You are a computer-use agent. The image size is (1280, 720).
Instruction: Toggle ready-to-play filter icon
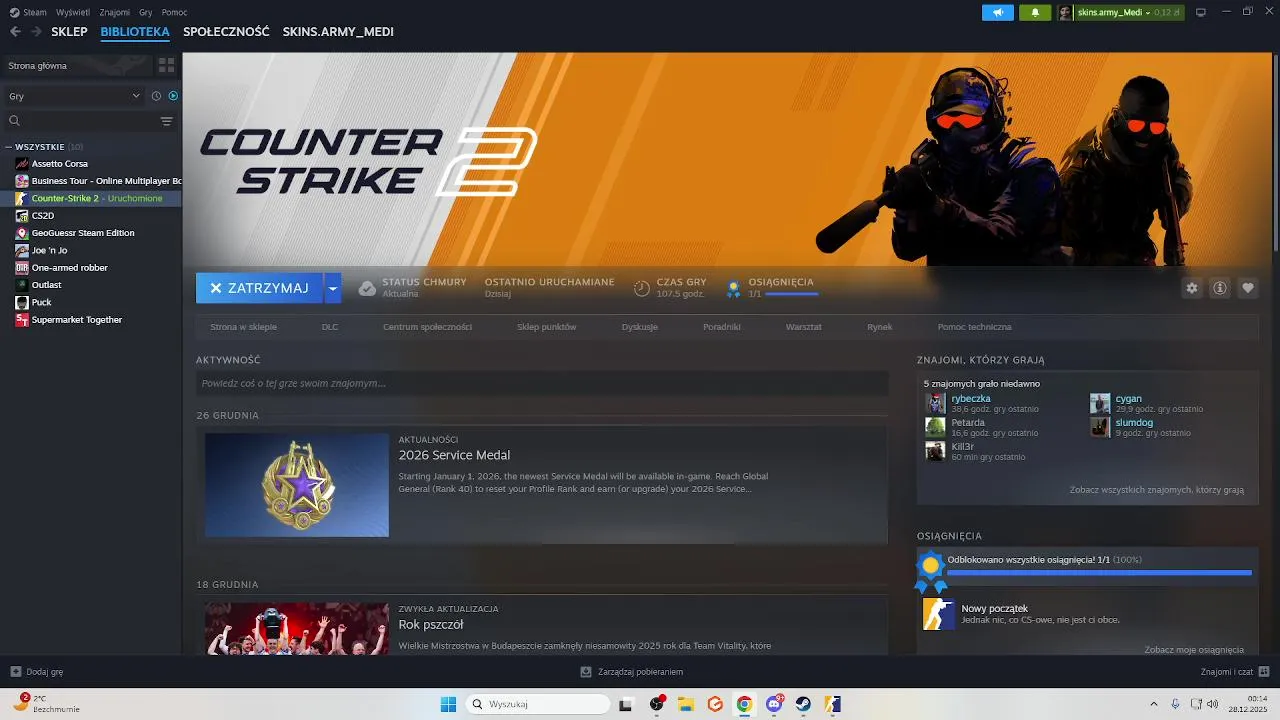tap(173, 96)
